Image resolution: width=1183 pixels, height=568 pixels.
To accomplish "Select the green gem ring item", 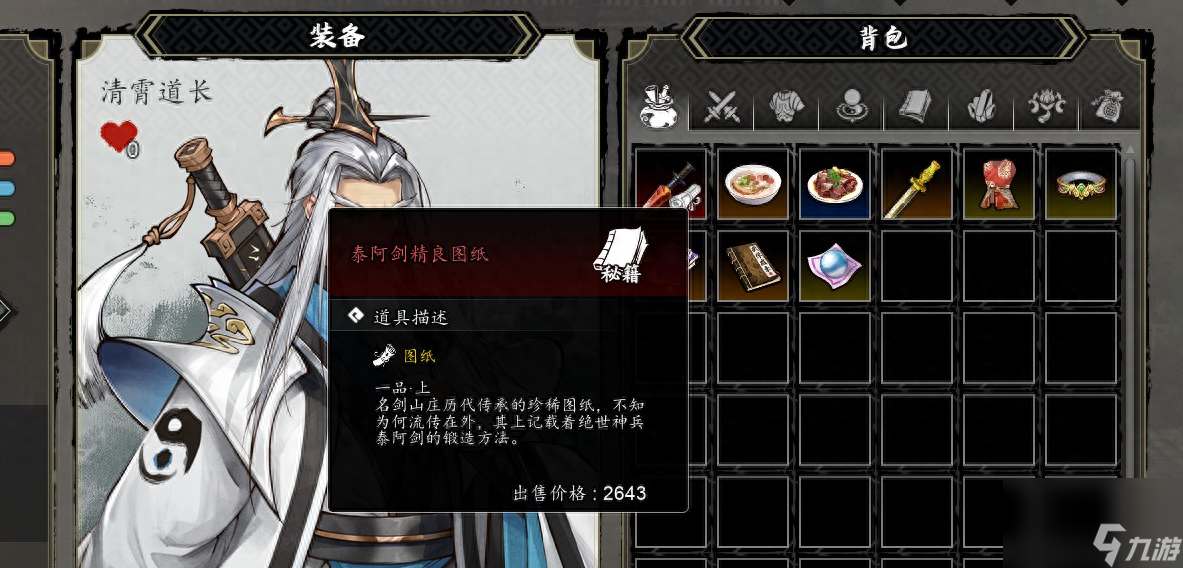I will (1081, 184).
